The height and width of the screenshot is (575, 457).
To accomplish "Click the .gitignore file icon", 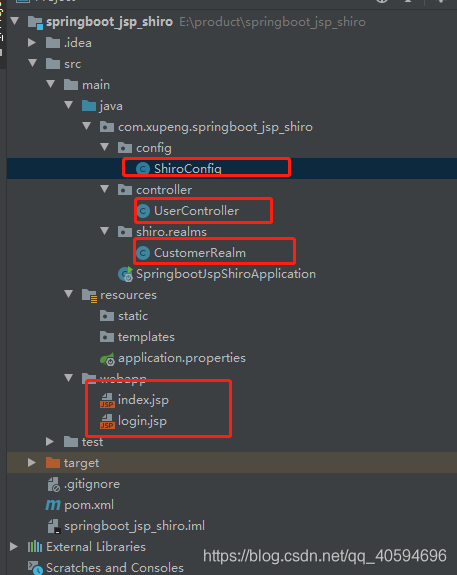I will tap(54, 484).
